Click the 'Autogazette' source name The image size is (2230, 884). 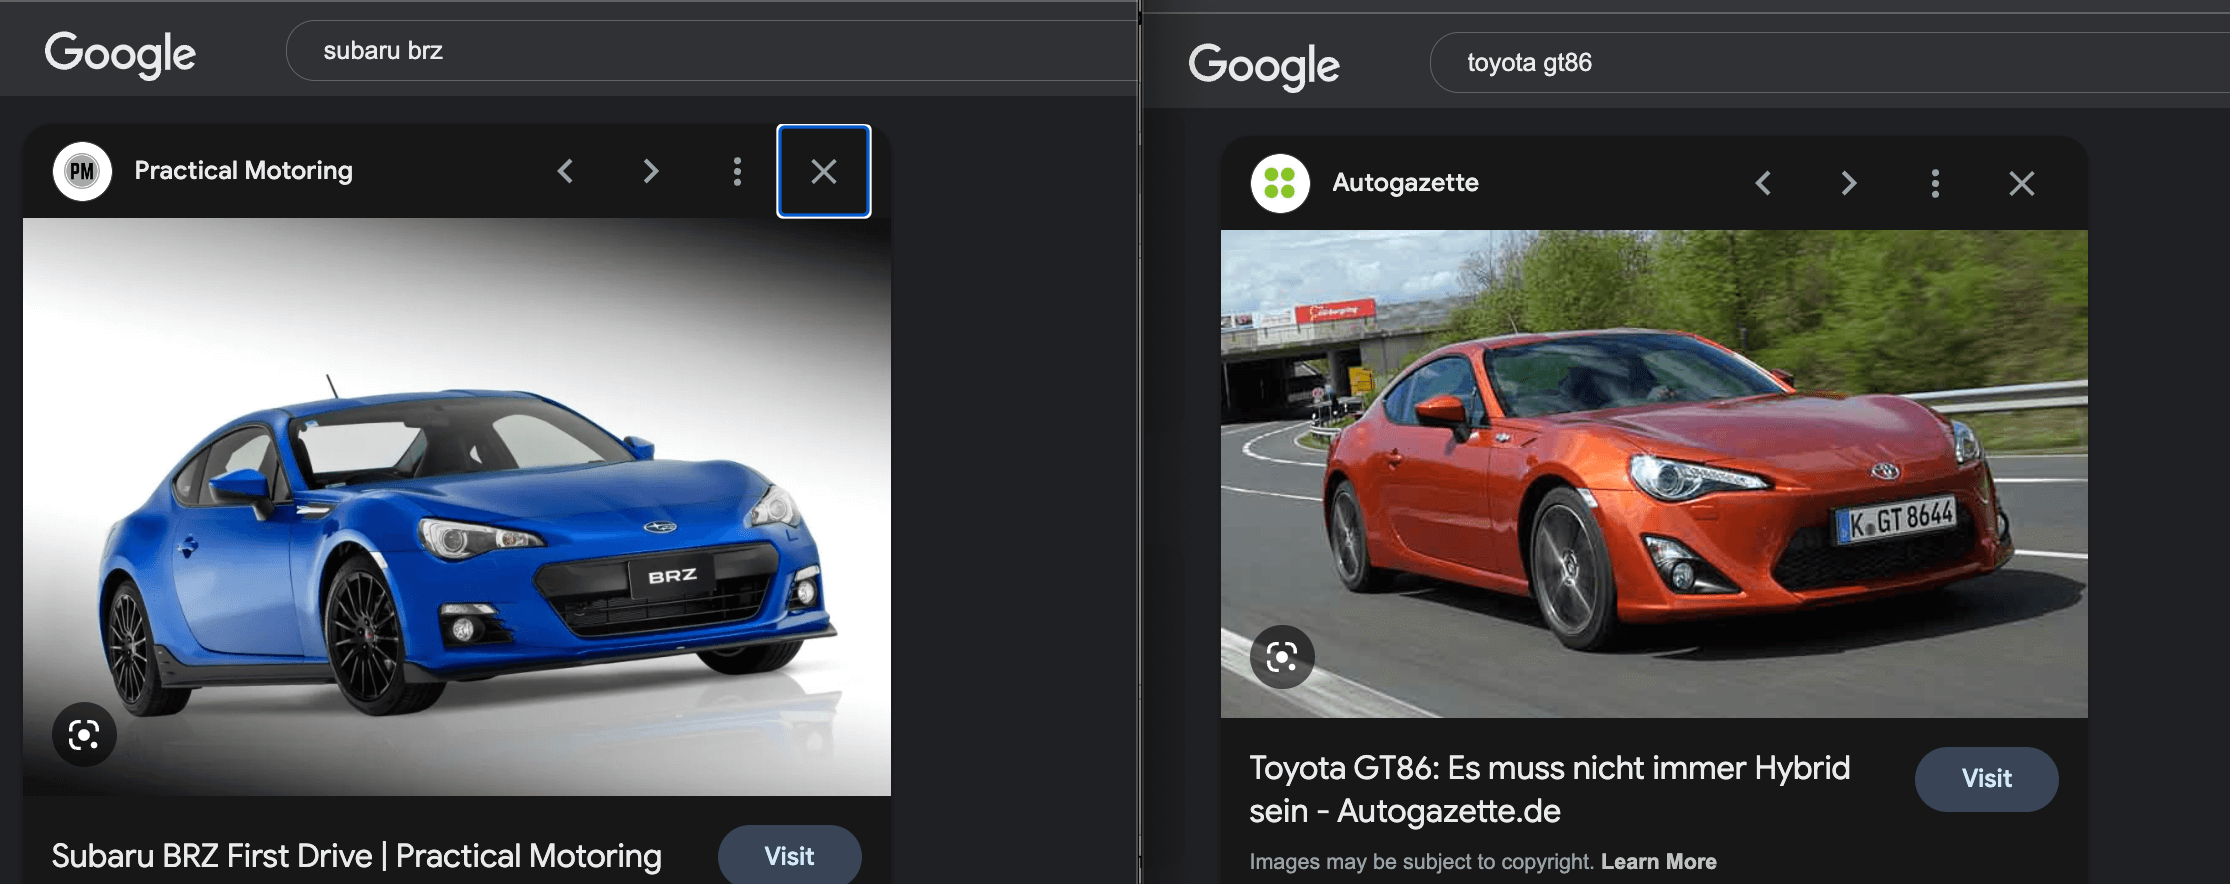tap(1406, 183)
